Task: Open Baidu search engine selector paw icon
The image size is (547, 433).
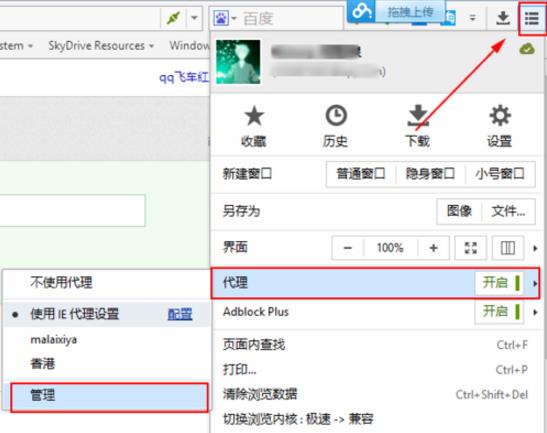Action: click(x=222, y=17)
